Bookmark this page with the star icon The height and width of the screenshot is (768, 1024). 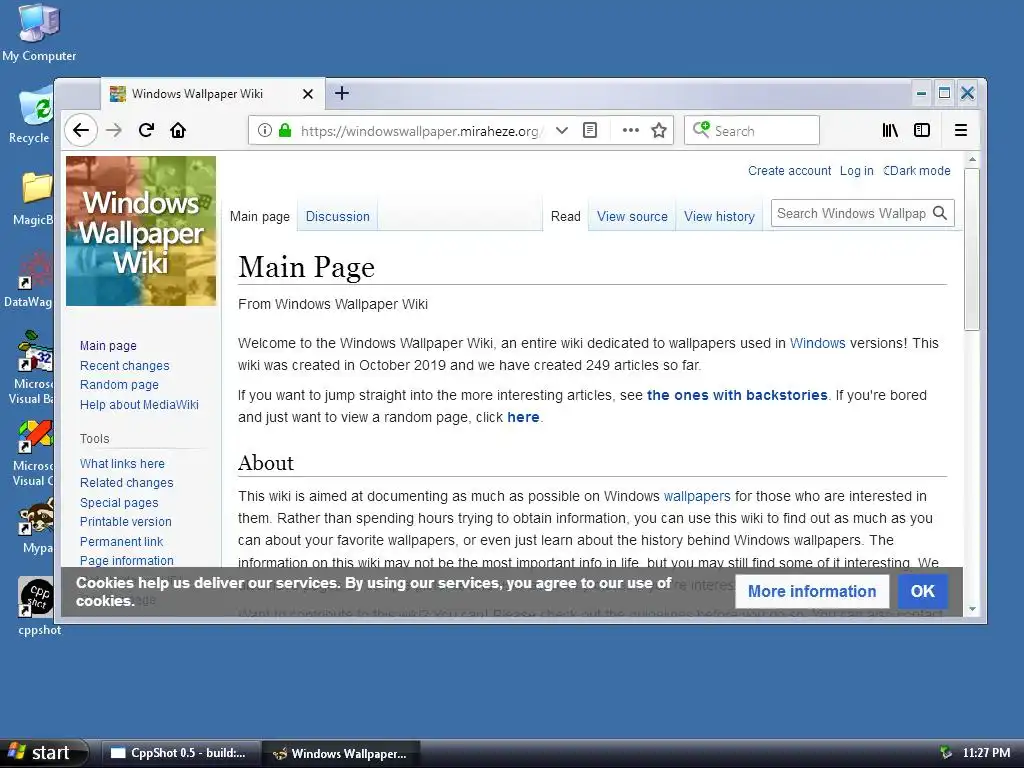(x=659, y=131)
